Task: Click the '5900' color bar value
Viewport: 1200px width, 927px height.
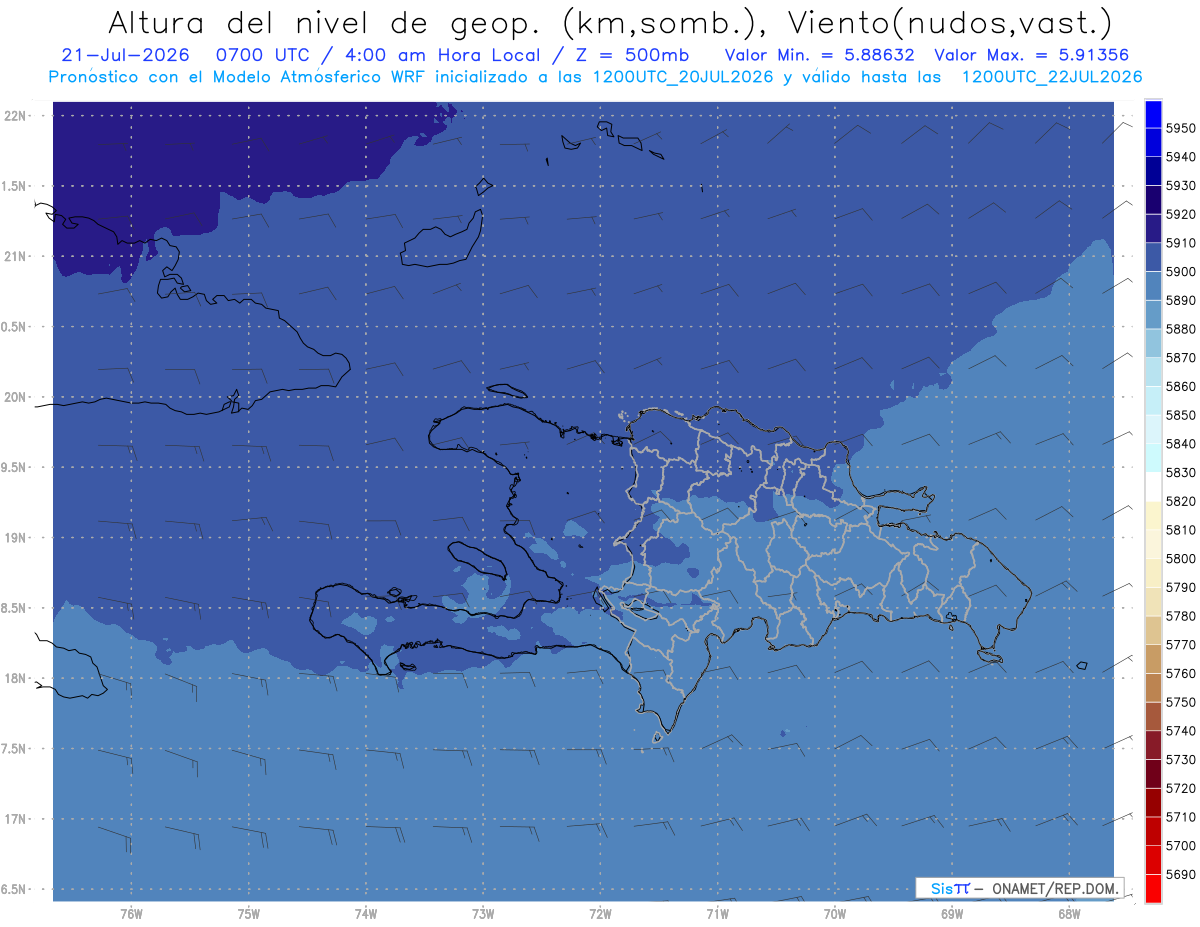Action: (1179, 272)
